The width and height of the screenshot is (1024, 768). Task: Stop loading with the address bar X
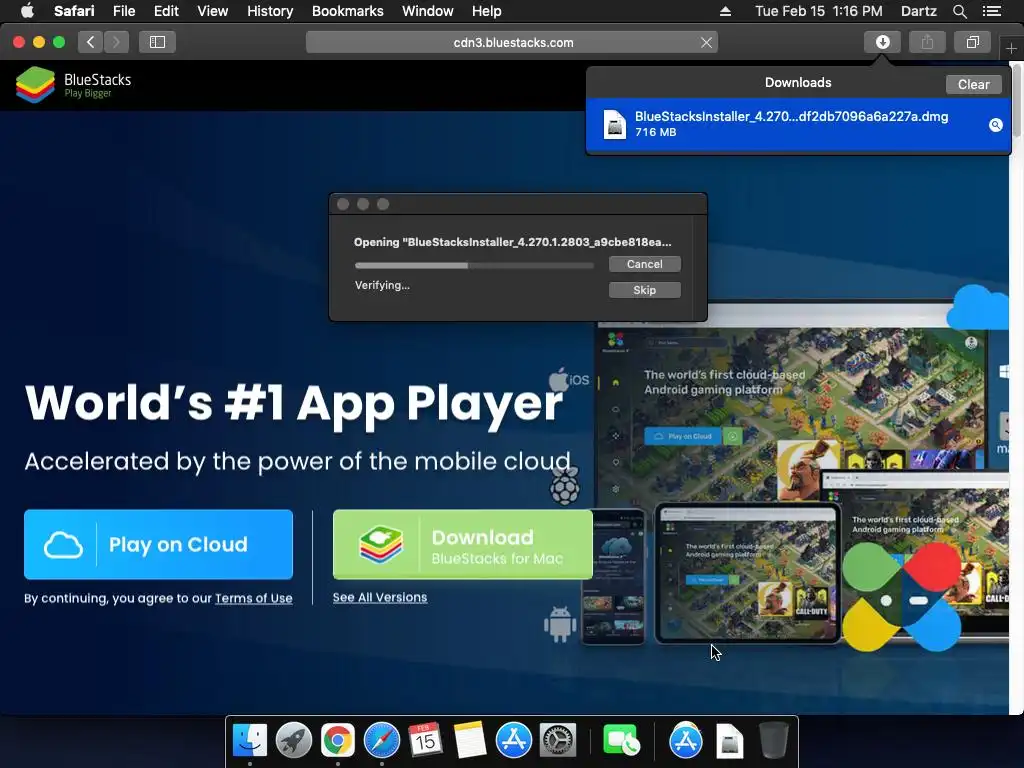[707, 42]
